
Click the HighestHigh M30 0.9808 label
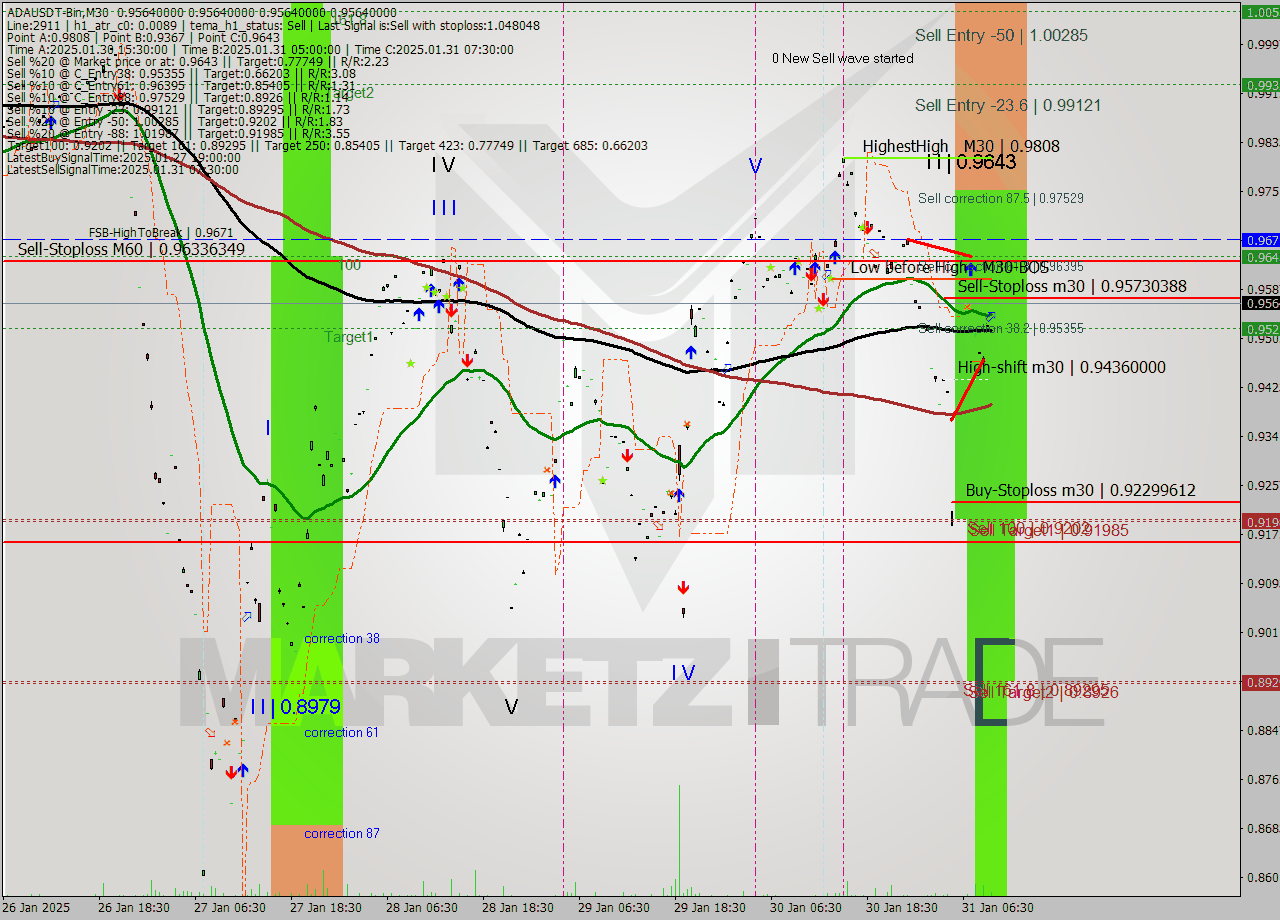click(960, 147)
